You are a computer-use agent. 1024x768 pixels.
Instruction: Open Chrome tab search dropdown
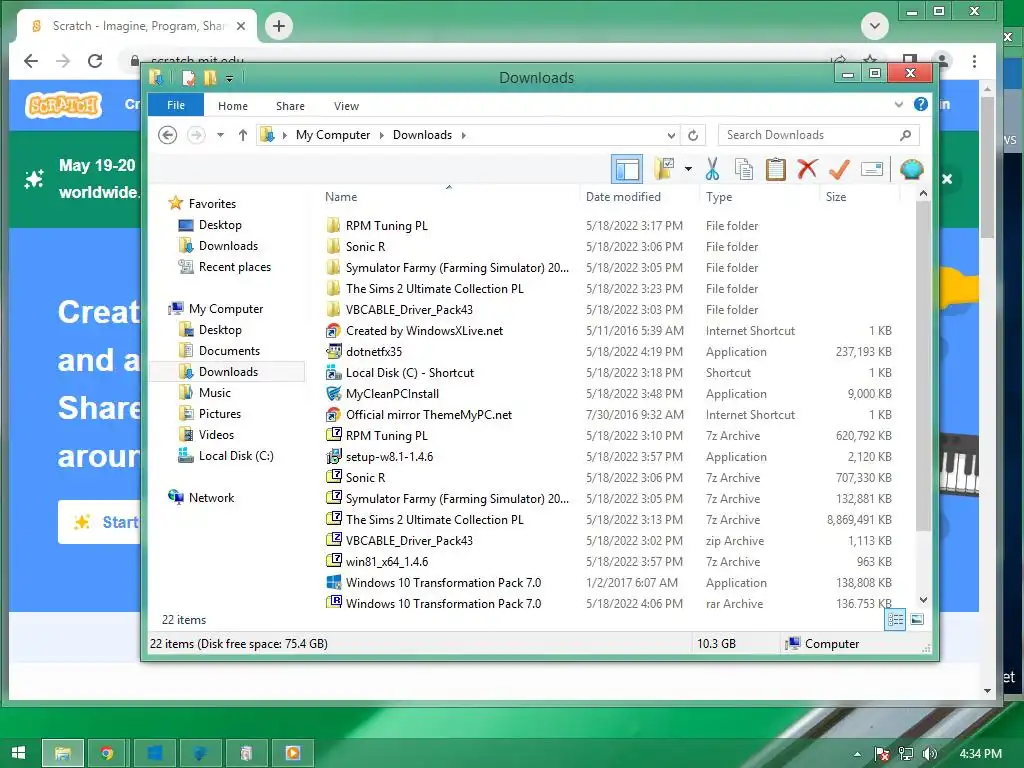point(874,26)
